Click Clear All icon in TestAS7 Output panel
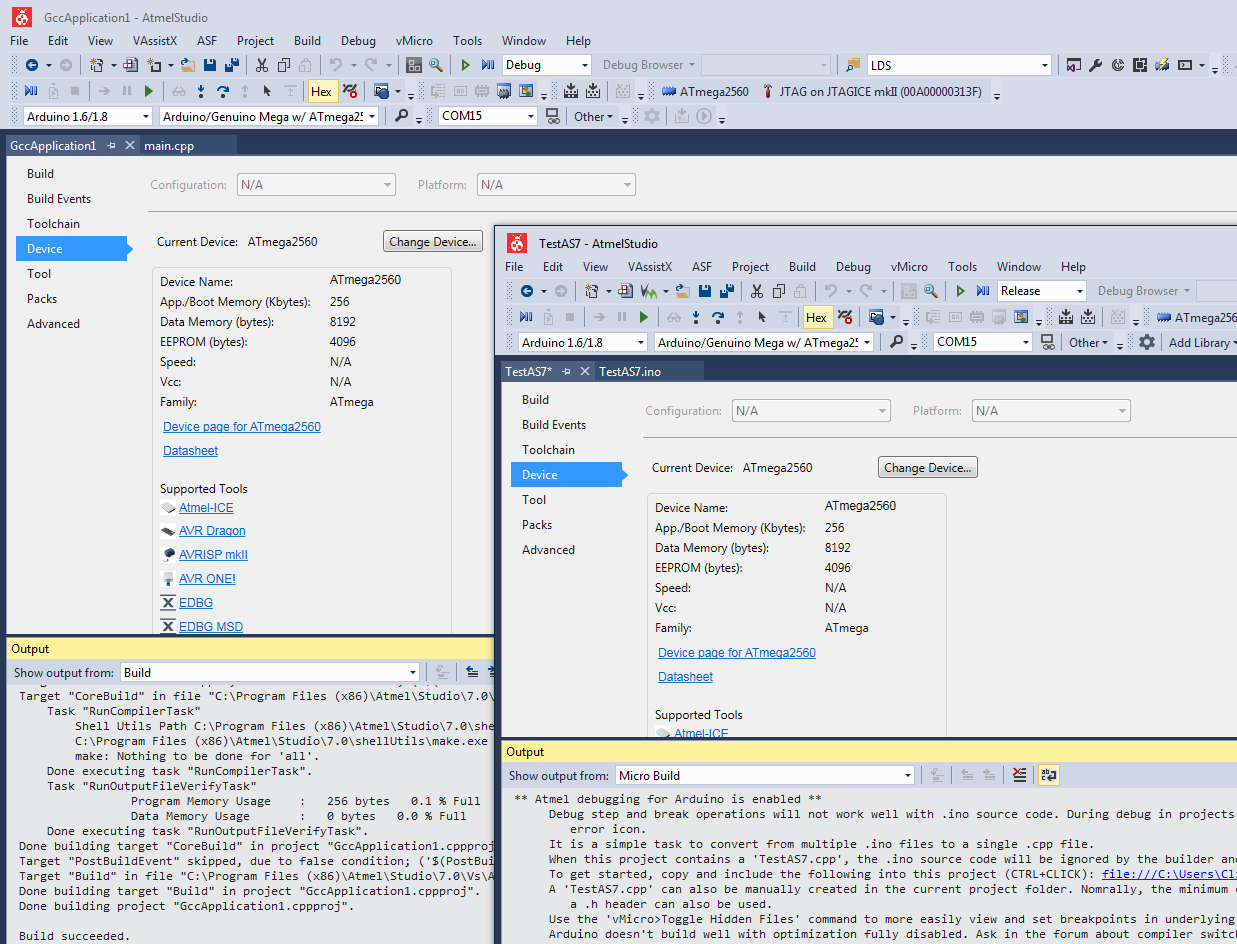Image resolution: width=1237 pixels, height=944 pixels. [1019, 775]
